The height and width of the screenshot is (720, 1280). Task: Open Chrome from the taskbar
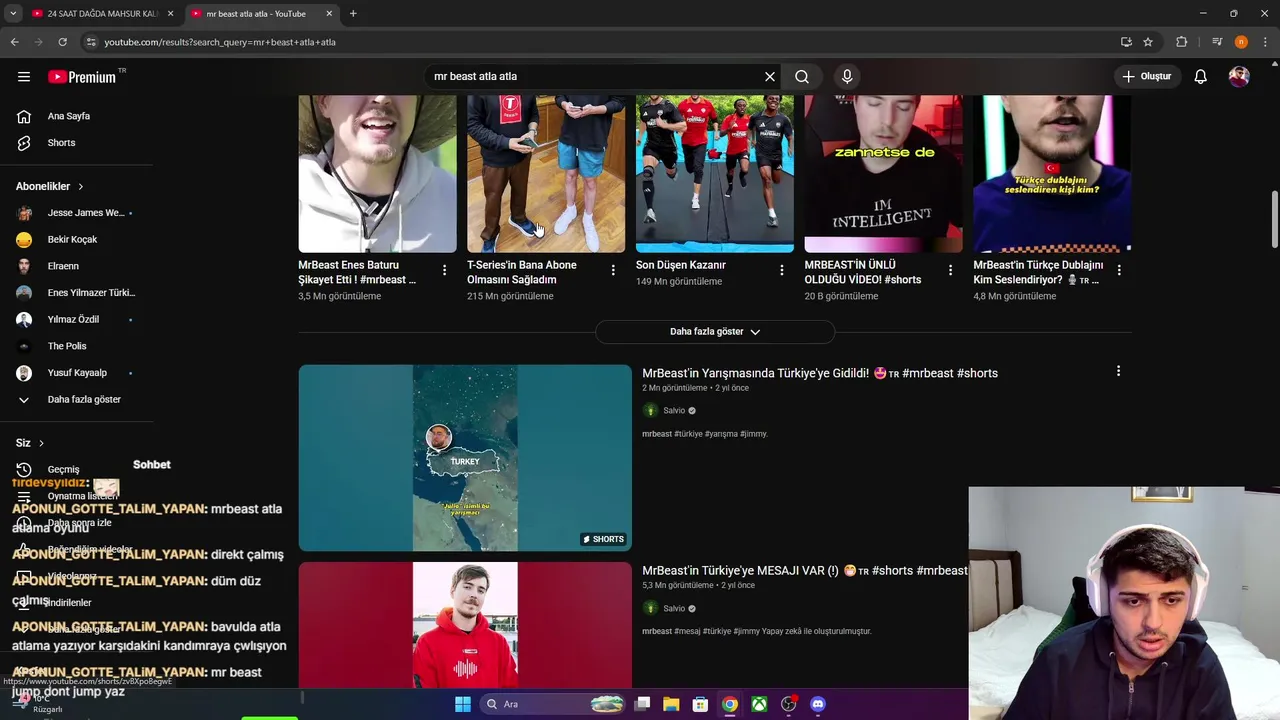pyautogui.click(x=730, y=704)
